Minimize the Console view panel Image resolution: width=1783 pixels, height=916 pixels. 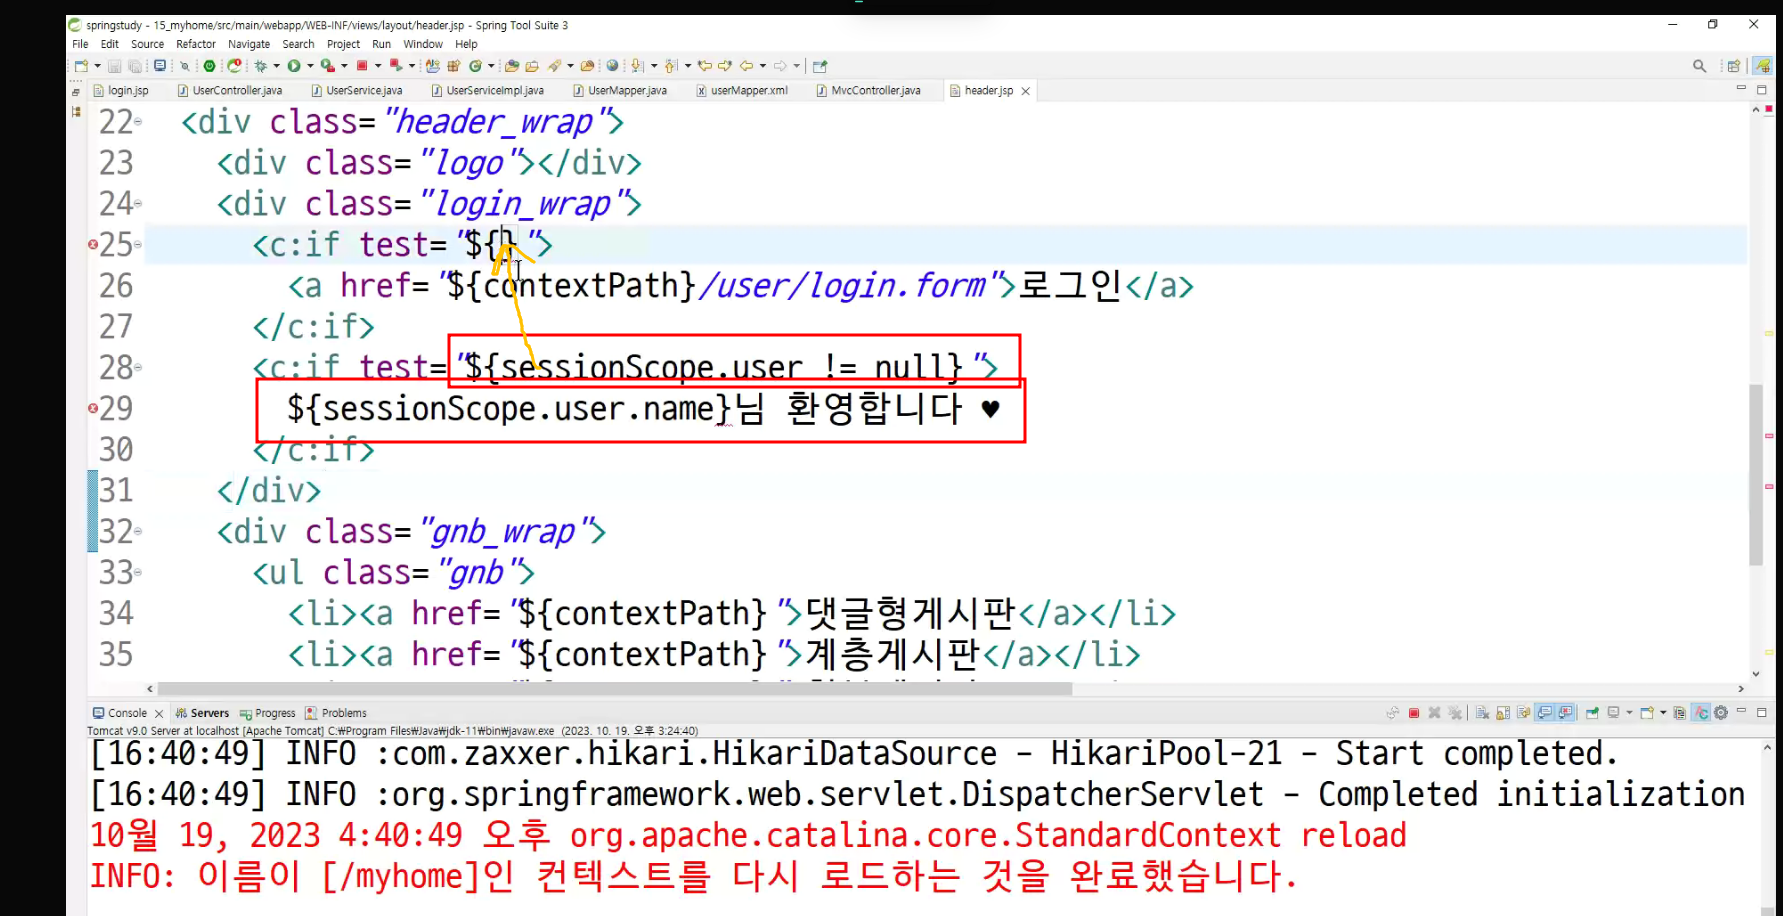pyautogui.click(x=1741, y=711)
